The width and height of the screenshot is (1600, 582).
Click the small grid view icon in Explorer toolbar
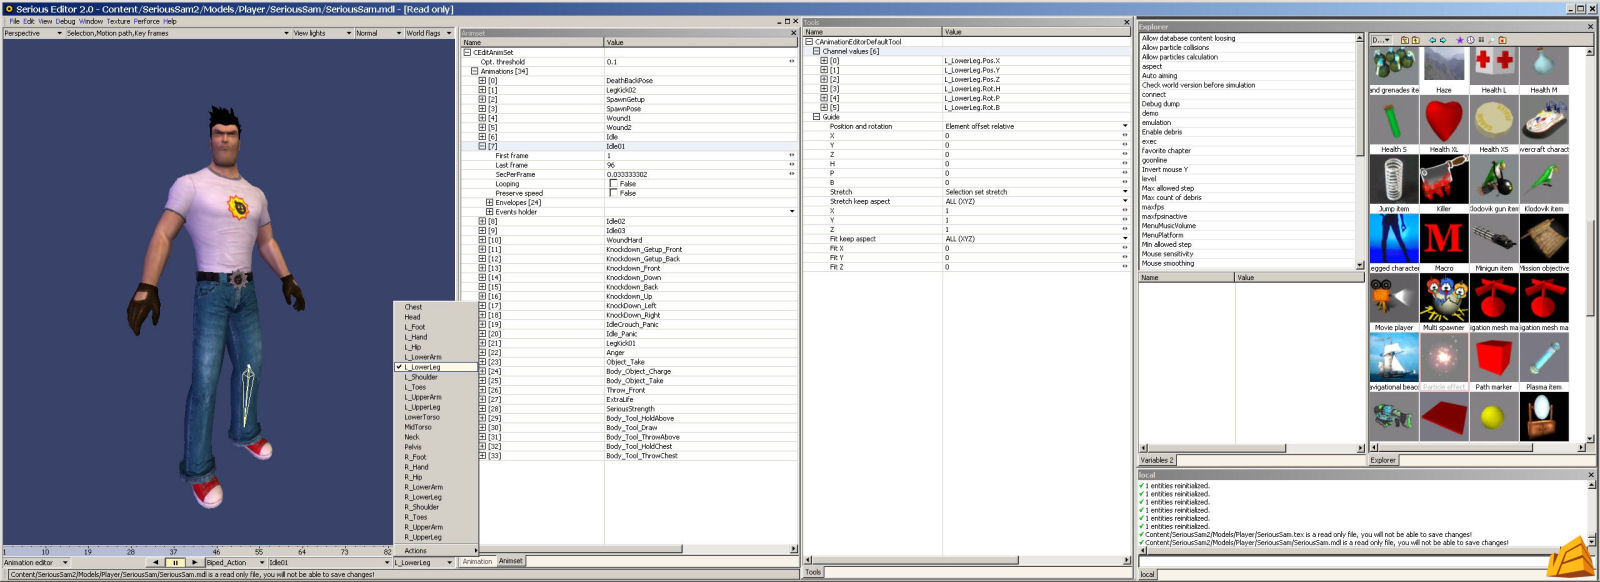(1481, 40)
